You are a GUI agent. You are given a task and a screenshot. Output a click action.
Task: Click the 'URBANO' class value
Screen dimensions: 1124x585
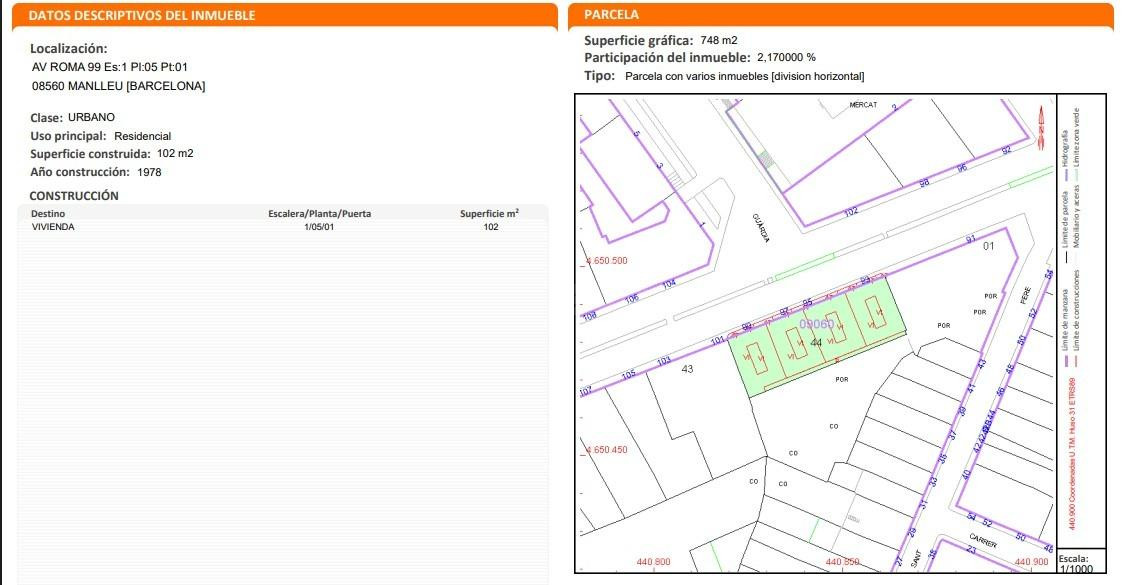(x=92, y=118)
